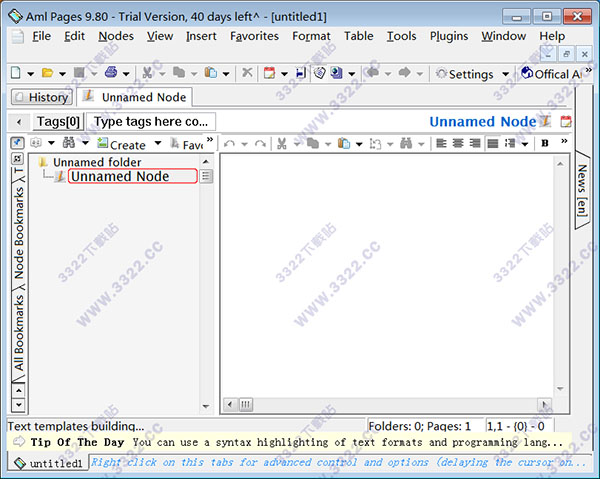The height and width of the screenshot is (479, 600).
Task: Click the new document icon in main toolbar
Action: (17, 73)
